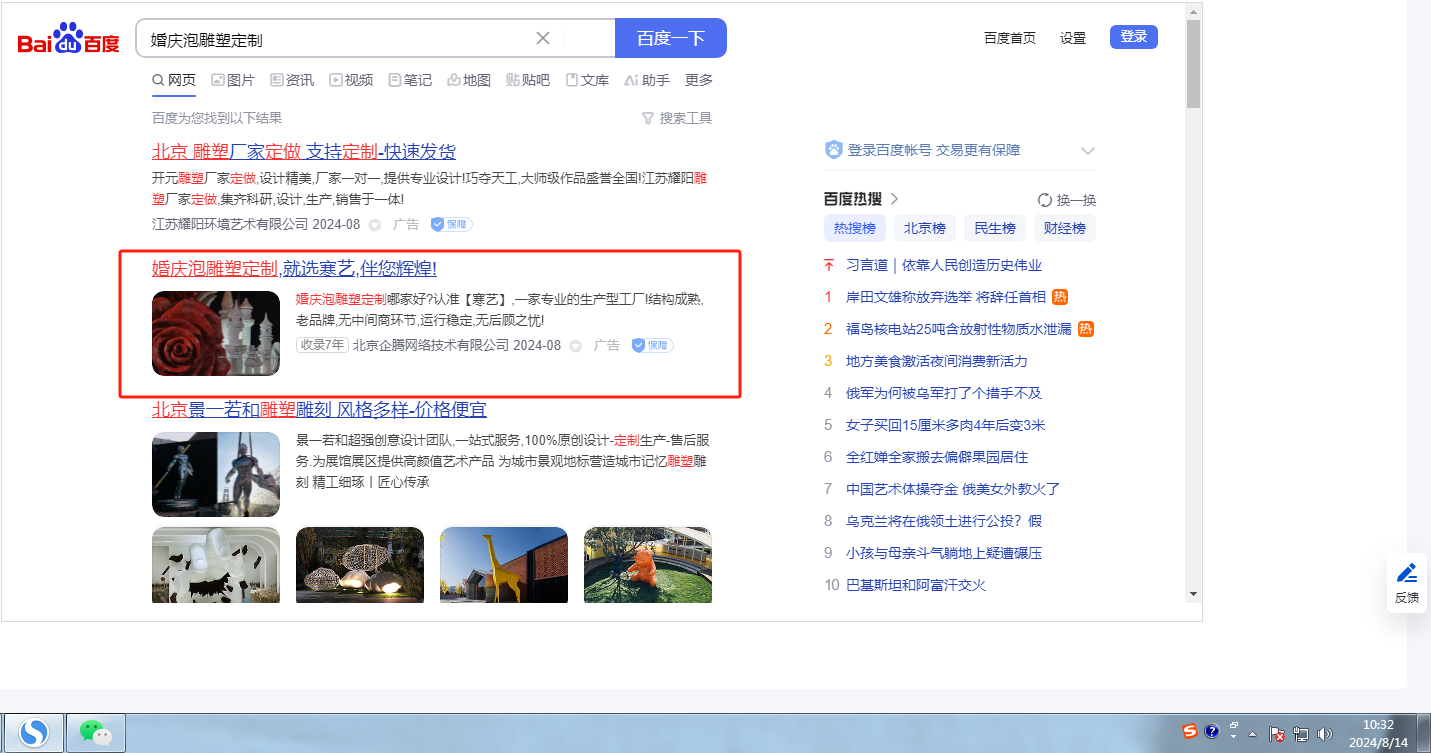The image size is (1431, 753).
Task: Switch to the 财经榜 tab
Action: pyautogui.click(x=1065, y=228)
